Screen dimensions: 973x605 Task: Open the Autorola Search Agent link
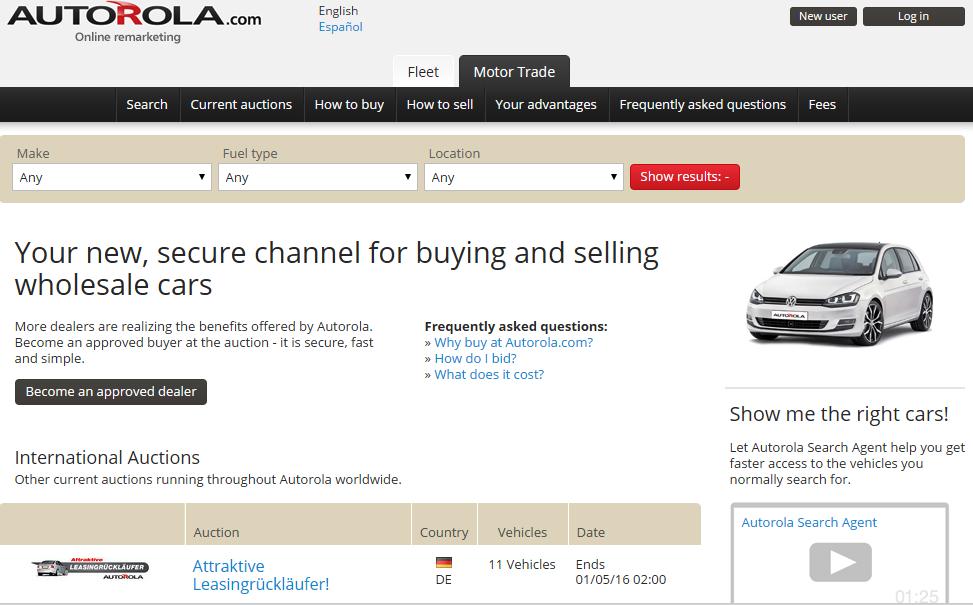[x=809, y=522]
